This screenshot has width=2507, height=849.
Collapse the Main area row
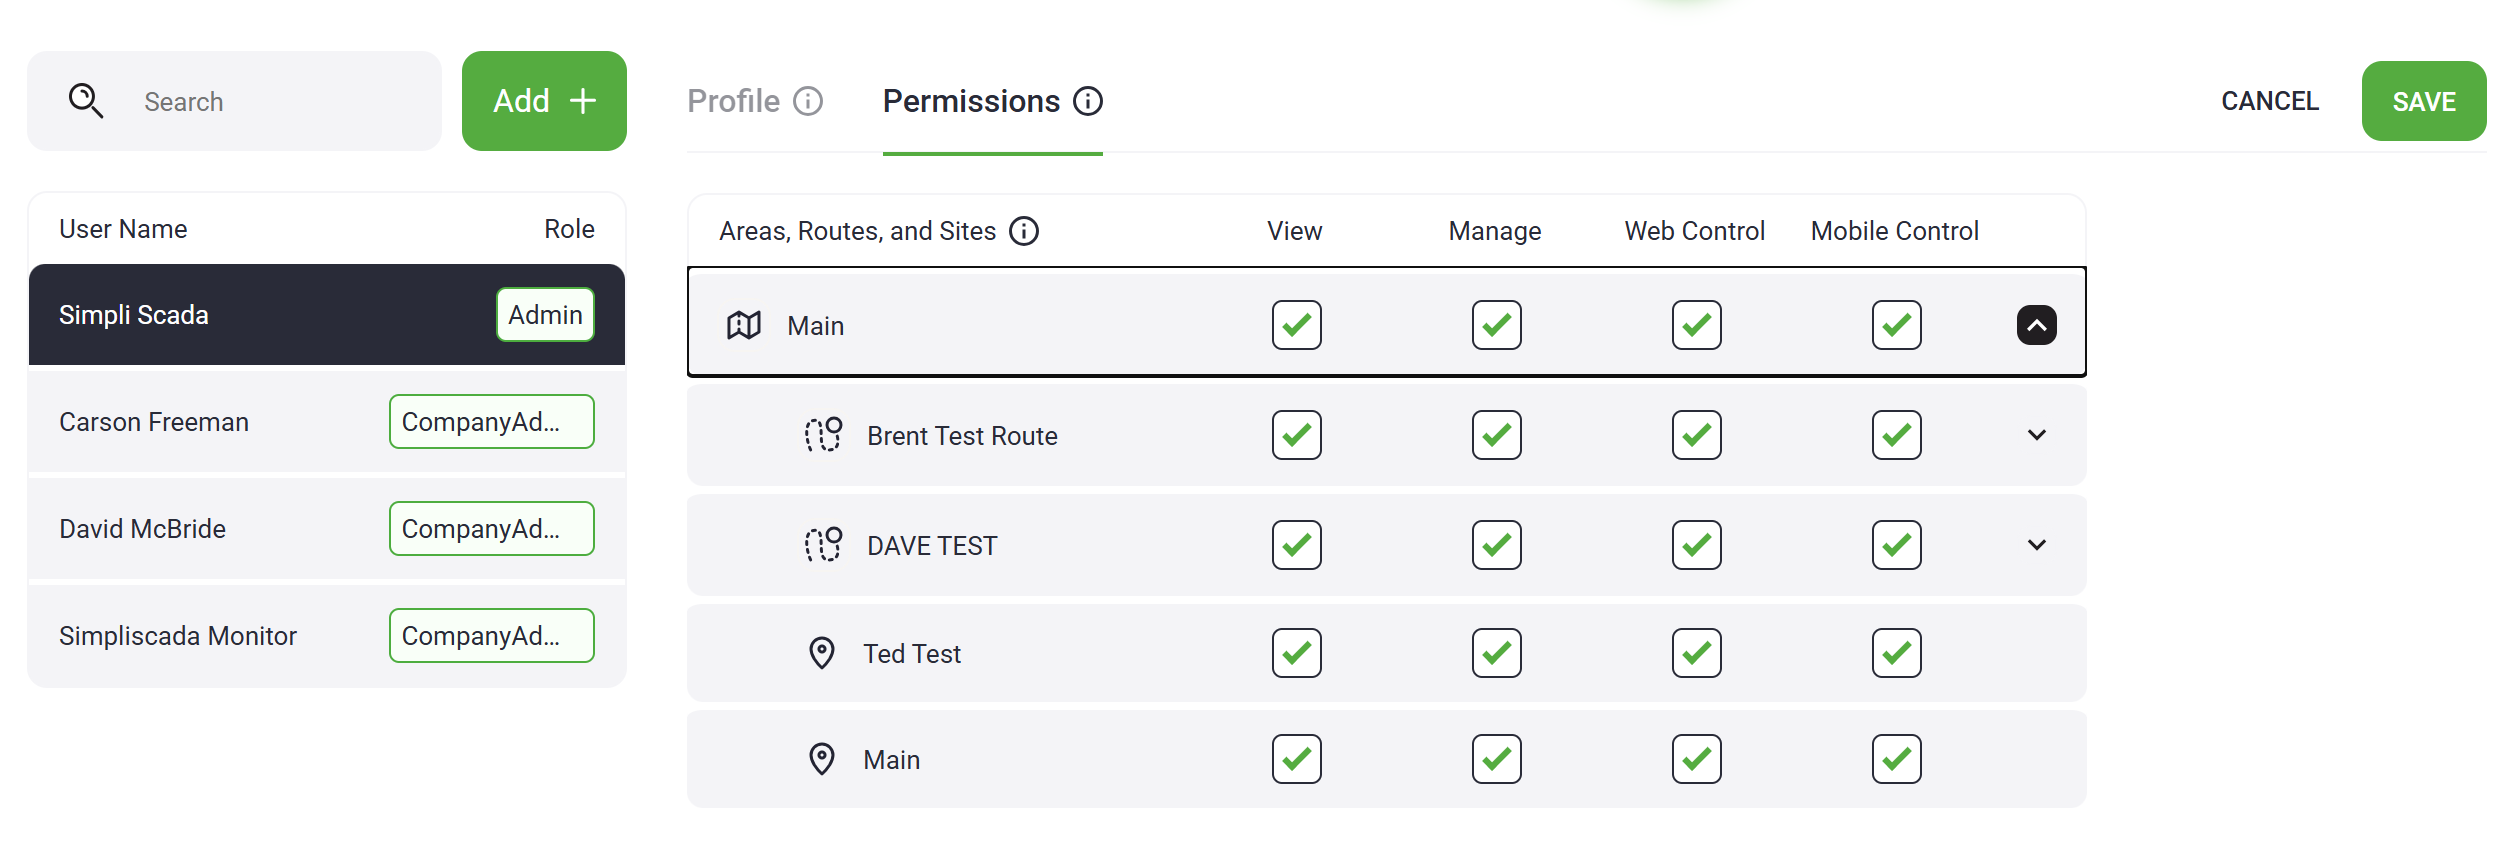(x=2036, y=325)
